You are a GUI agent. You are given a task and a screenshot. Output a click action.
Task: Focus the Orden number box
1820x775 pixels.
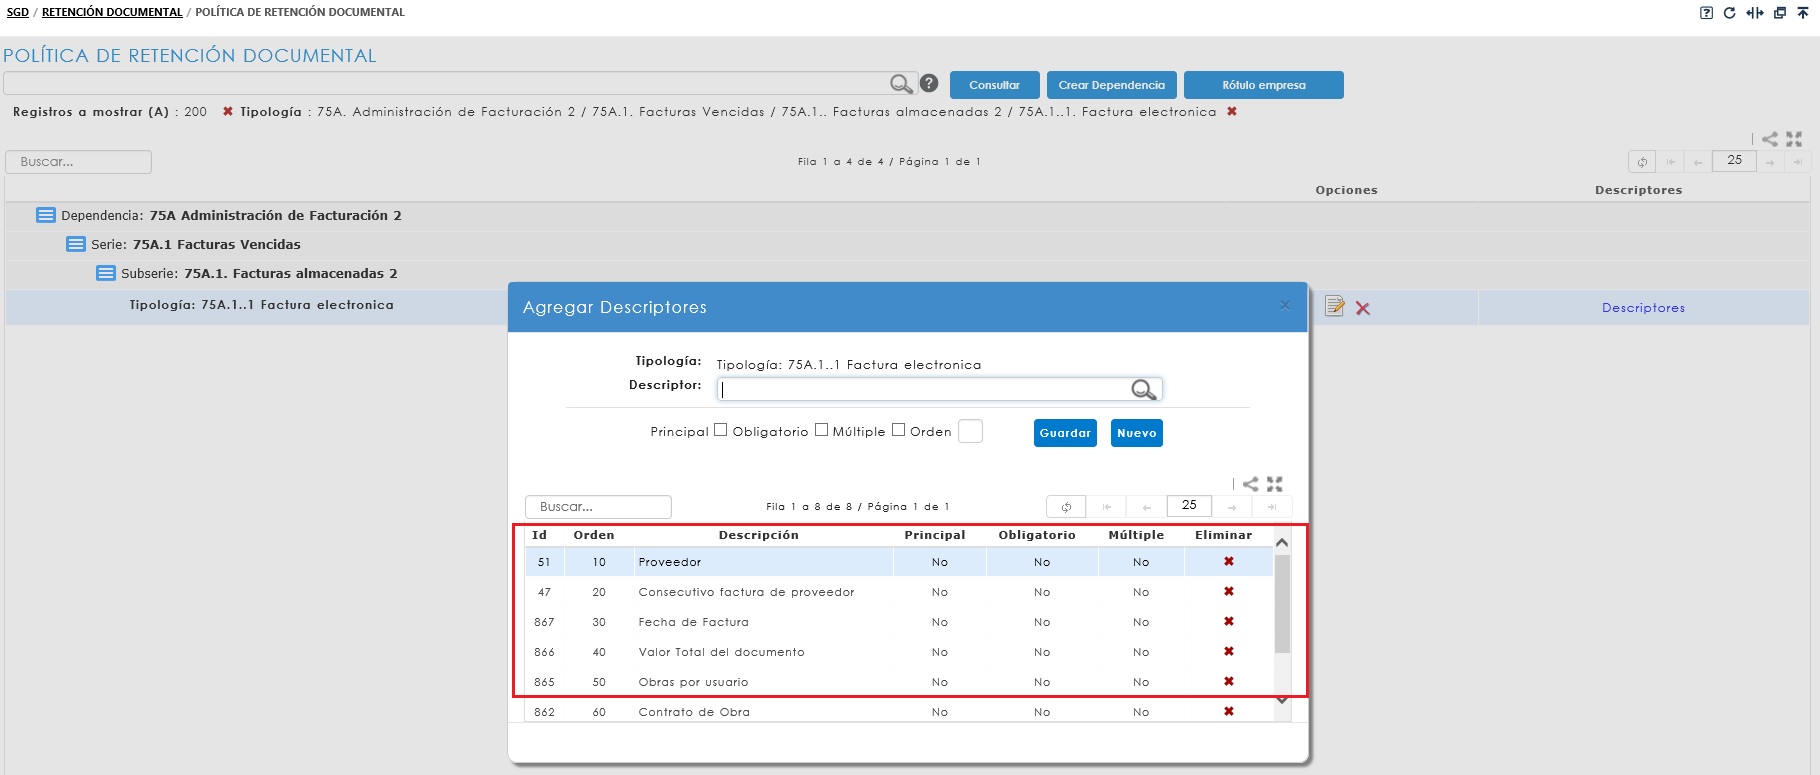(970, 431)
